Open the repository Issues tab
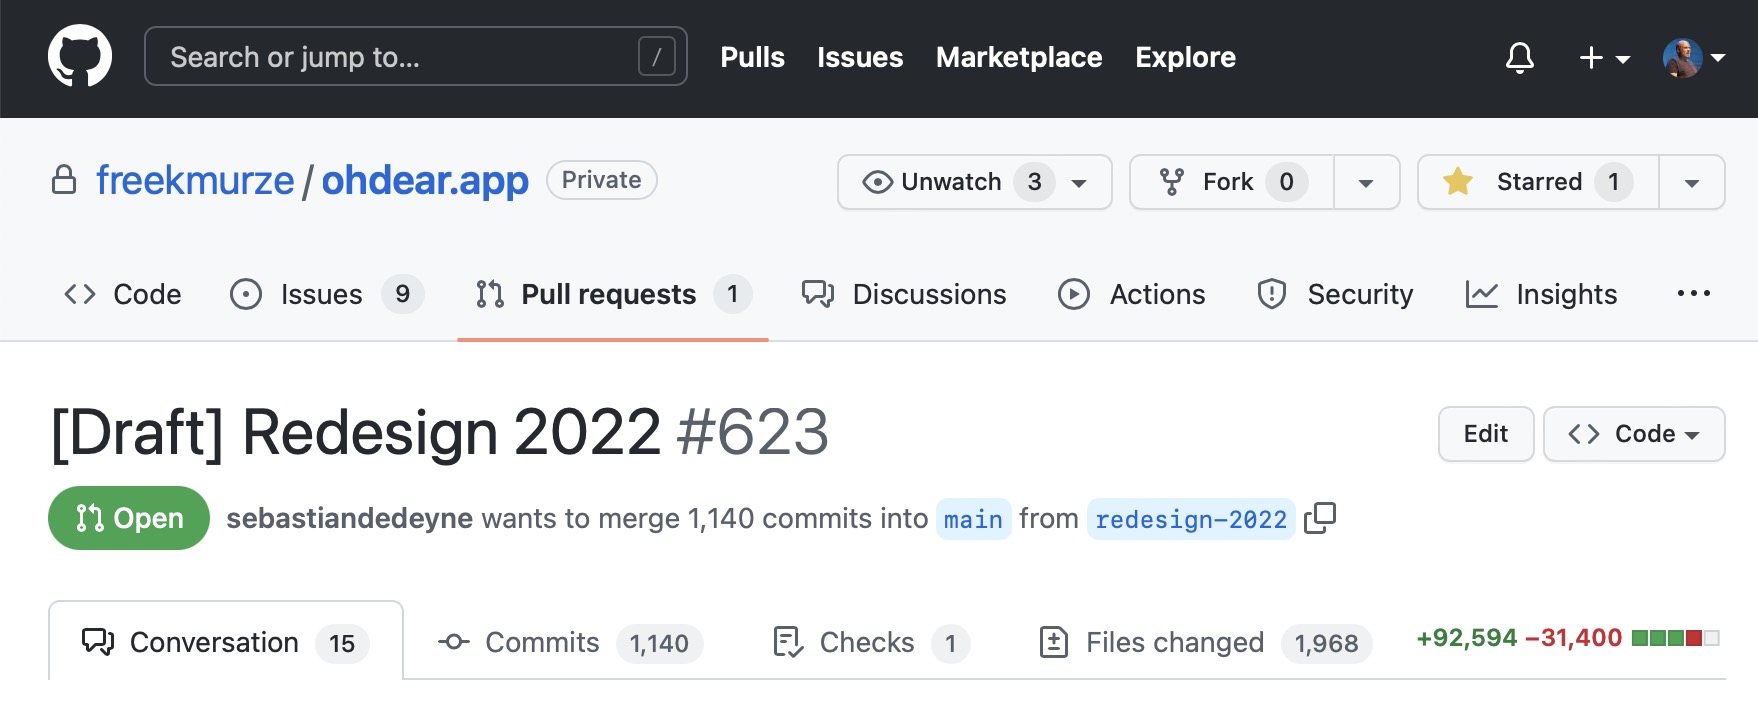Viewport: 1758px width, 704px height. pos(326,294)
